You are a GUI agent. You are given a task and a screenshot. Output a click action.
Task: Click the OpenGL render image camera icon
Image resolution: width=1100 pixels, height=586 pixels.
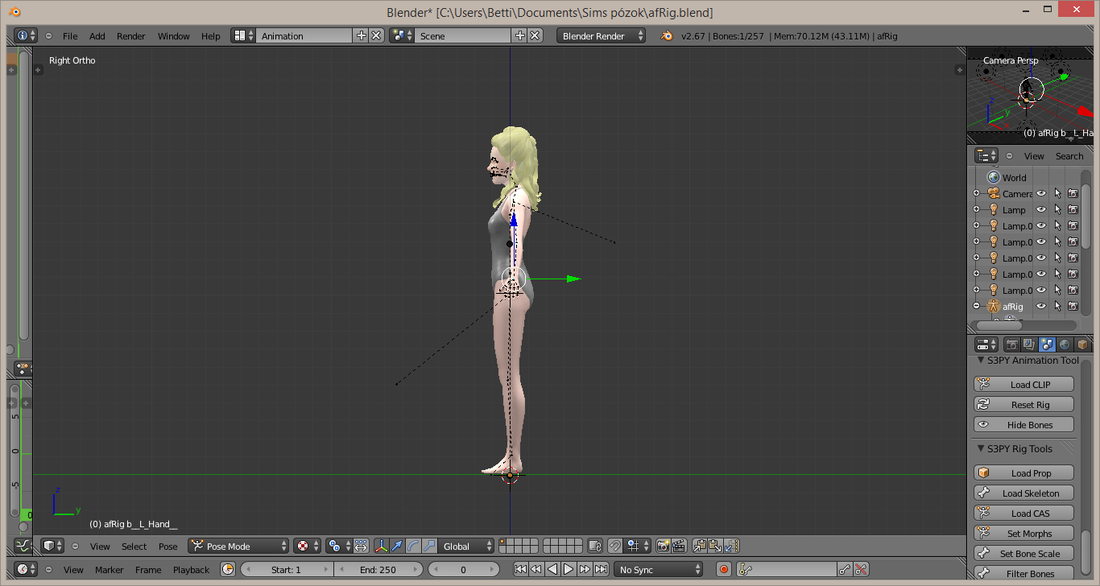pyautogui.click(x=662, y=546)
